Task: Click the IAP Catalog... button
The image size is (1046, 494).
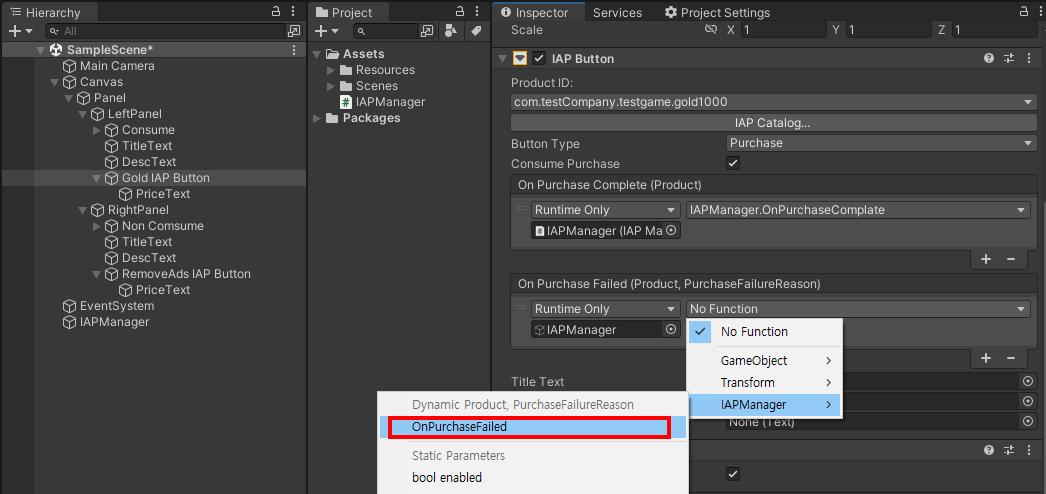Action: [774, 123]
